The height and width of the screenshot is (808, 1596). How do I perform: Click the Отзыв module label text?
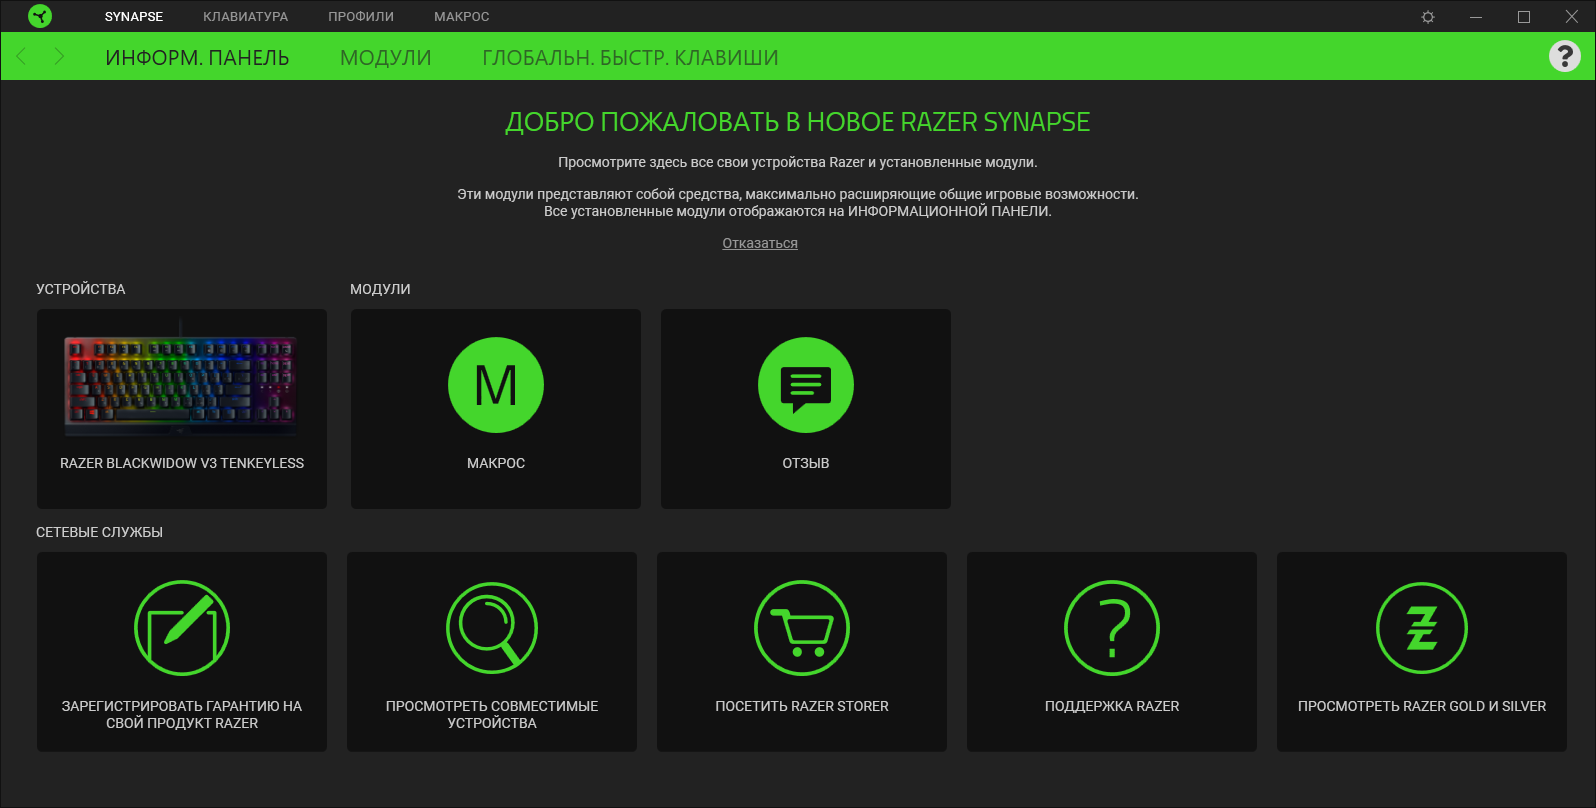[806, 463]
